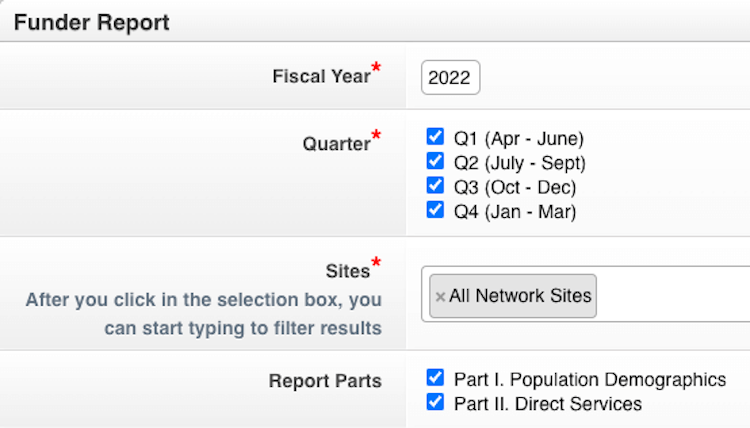This screenshot has height=428, width=750.
Task: Click the Funder Report panel heading
Action: tap(91, 21)
